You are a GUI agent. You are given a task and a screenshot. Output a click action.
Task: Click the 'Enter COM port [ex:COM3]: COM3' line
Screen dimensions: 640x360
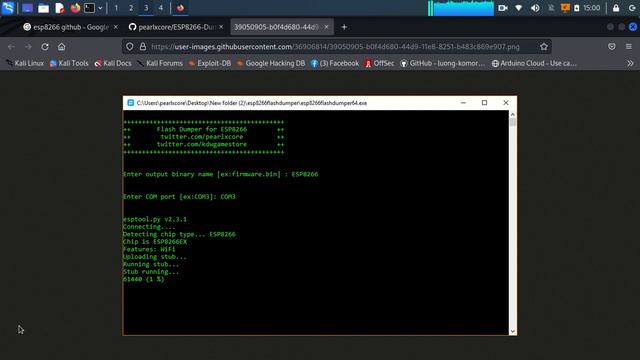pyautogui.click(x=179, y=197)
